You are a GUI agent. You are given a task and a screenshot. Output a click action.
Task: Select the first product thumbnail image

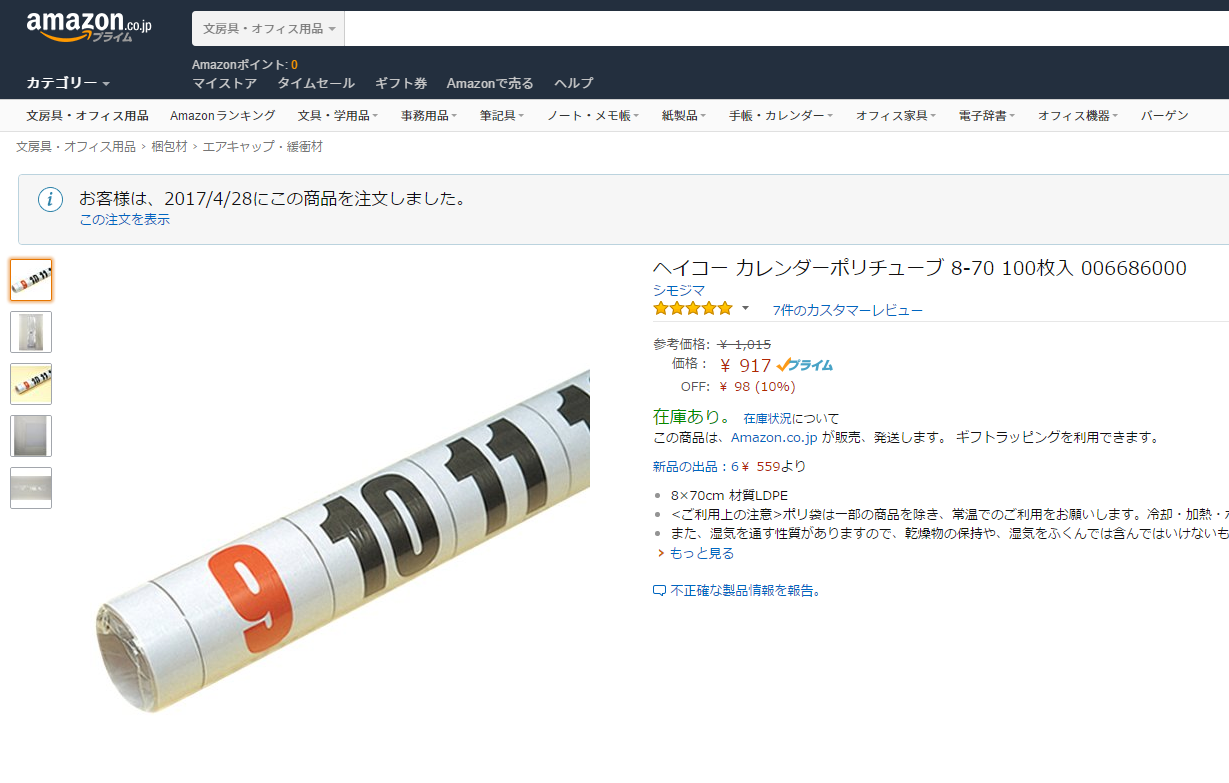(31, 280)
